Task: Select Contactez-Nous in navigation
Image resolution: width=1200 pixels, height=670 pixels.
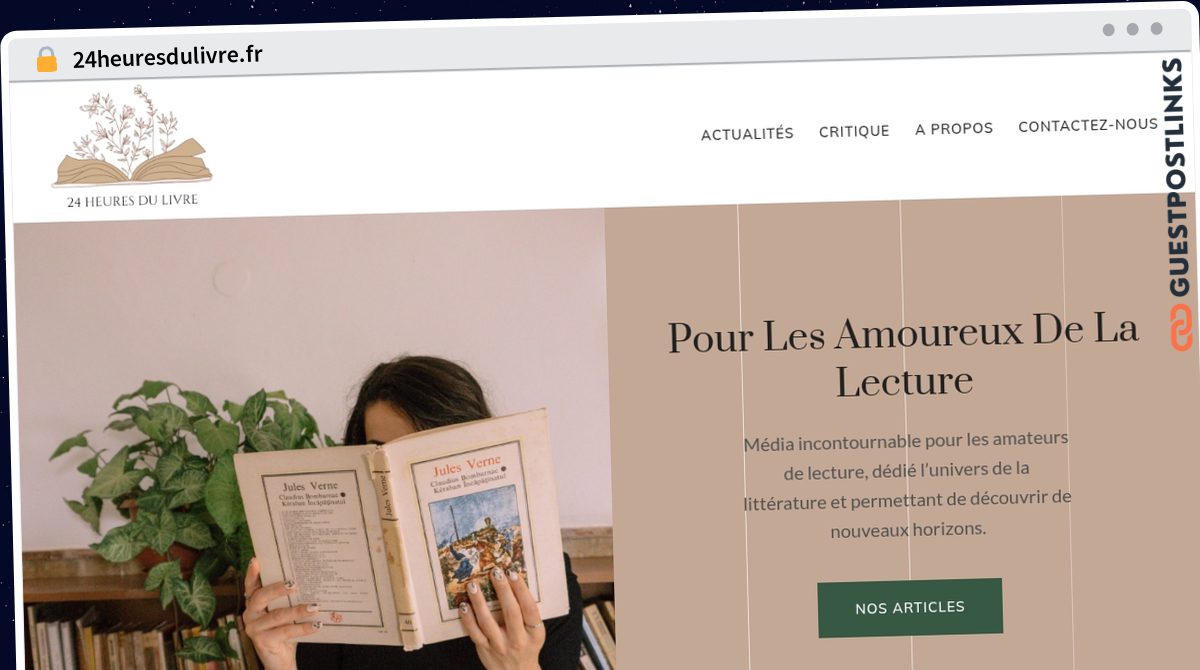Action: click(1088, 126)
